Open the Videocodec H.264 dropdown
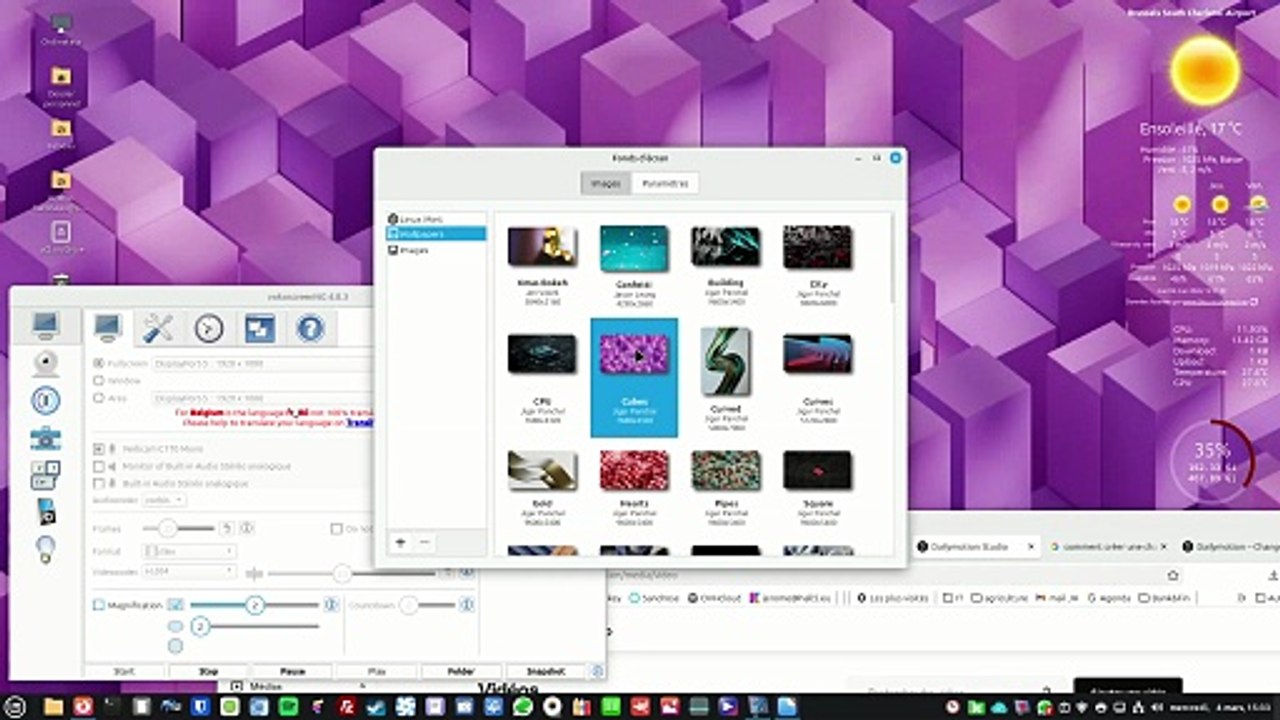The height and width of the screenshot is (720, 1280). [189, 571]
